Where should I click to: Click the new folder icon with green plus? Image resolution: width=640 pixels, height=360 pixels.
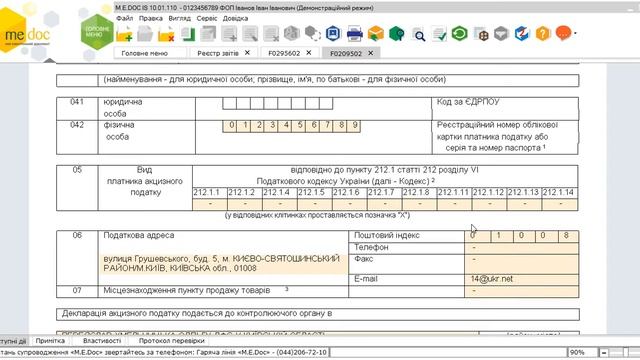click(124, 34)
